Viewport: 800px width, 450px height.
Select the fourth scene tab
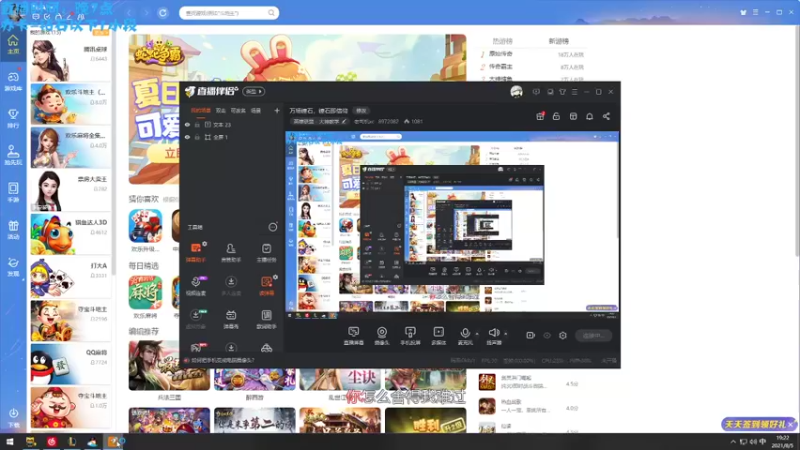pyautogui.click(x=256, y=110)
